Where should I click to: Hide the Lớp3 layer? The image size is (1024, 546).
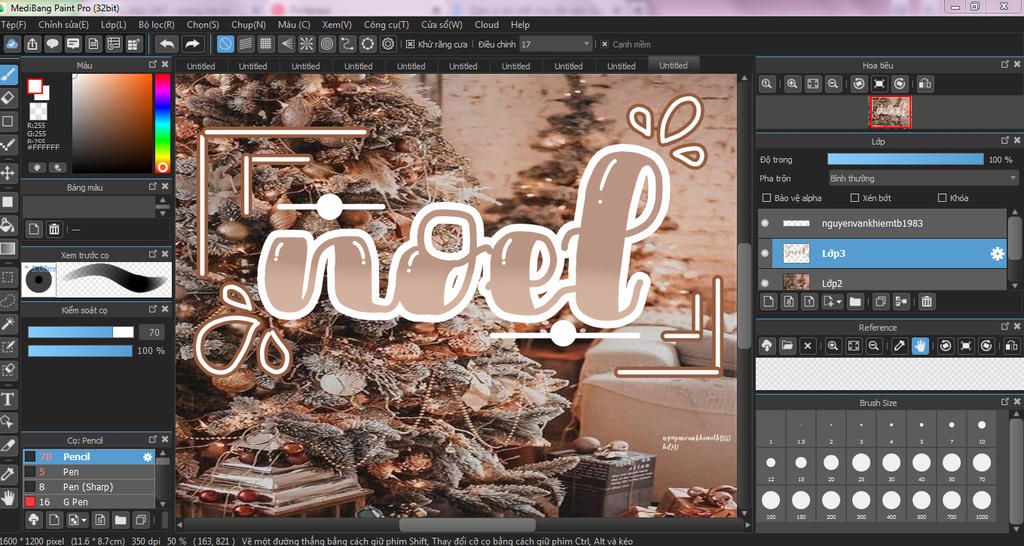click(x=765, y=253)
